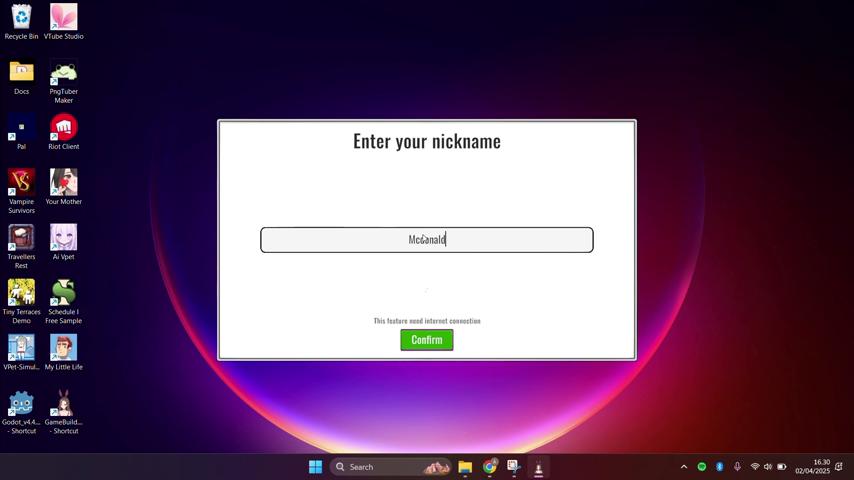Screen dimensions: 854x480
Task: Select the Schedule I Free Sample icon
Action: (x=63, y=293)
